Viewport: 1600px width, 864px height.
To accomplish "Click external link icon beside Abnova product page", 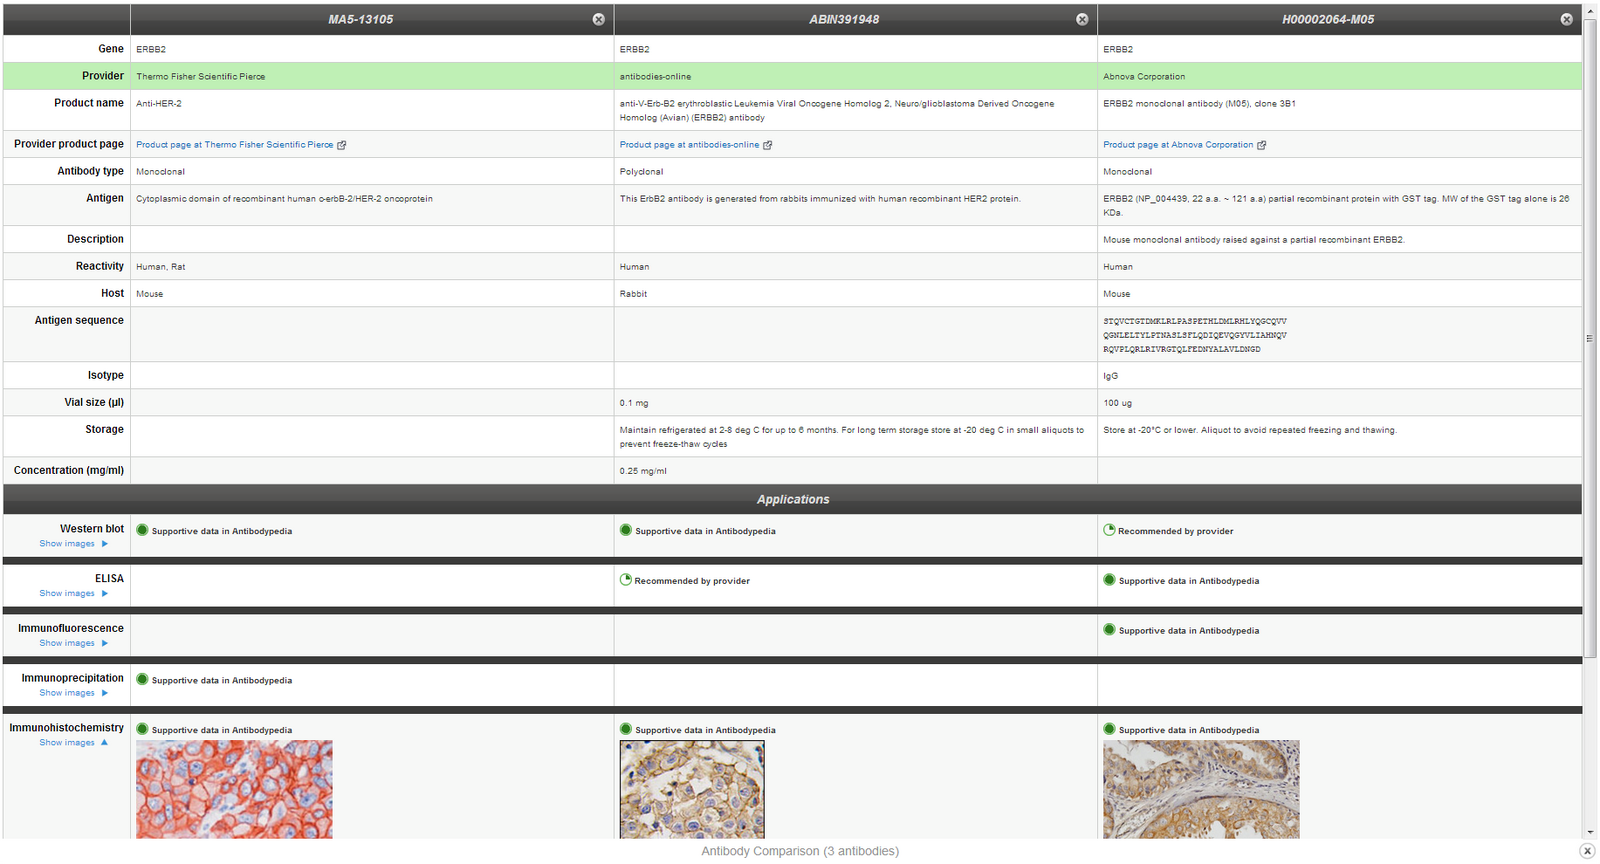I will 1262,145.
